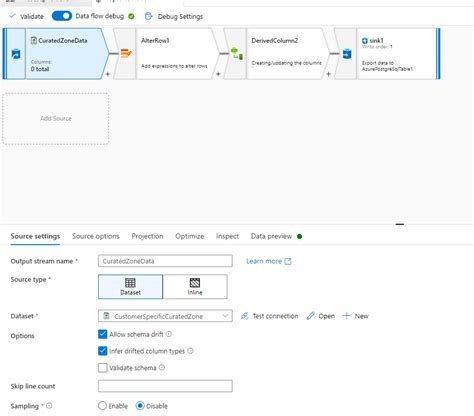Click the AlterRow1 transformation icon
The height and width of the screenshot is (416, 474).
[126, 53]
